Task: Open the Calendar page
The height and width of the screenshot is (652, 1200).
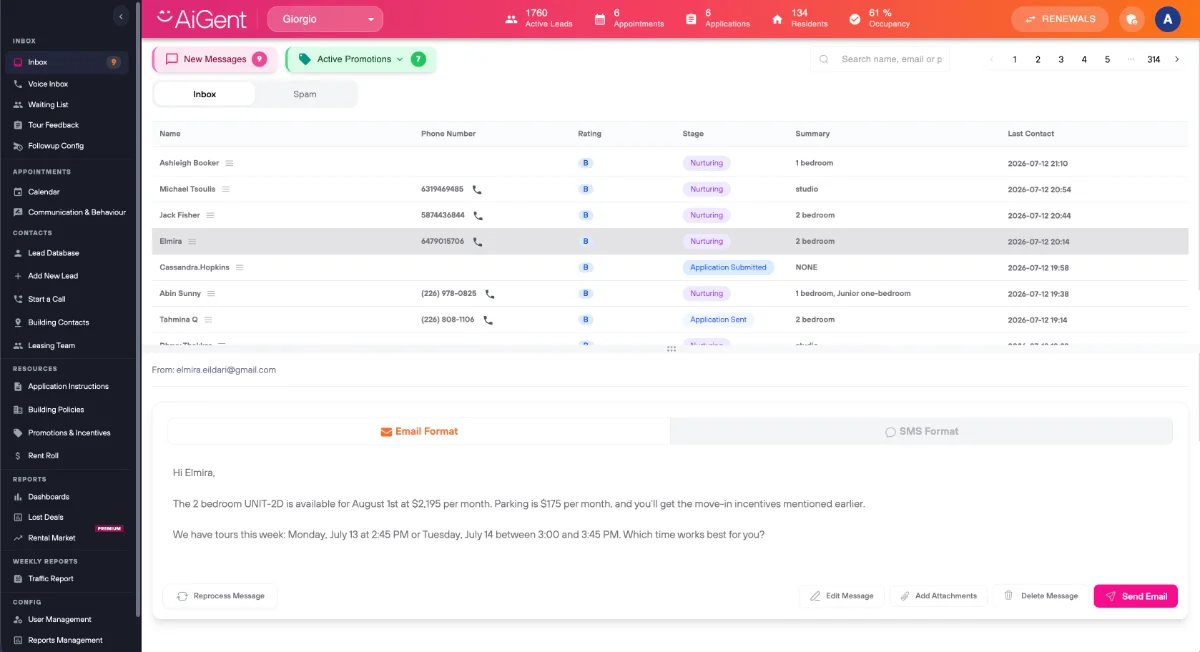Action: pyautogui.click(x=44, y=191)
